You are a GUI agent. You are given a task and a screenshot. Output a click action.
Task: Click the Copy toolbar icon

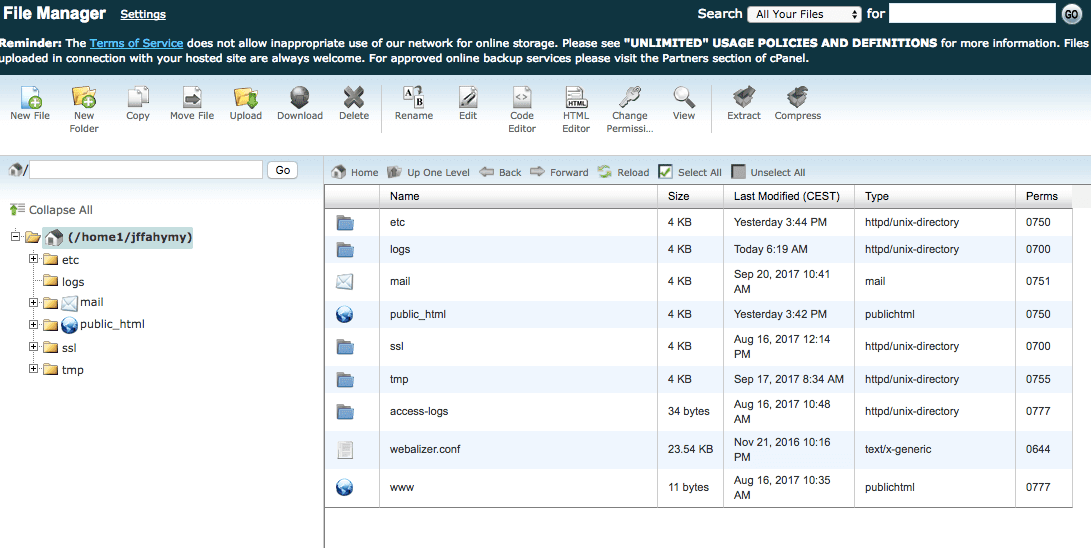coord(138,98)
